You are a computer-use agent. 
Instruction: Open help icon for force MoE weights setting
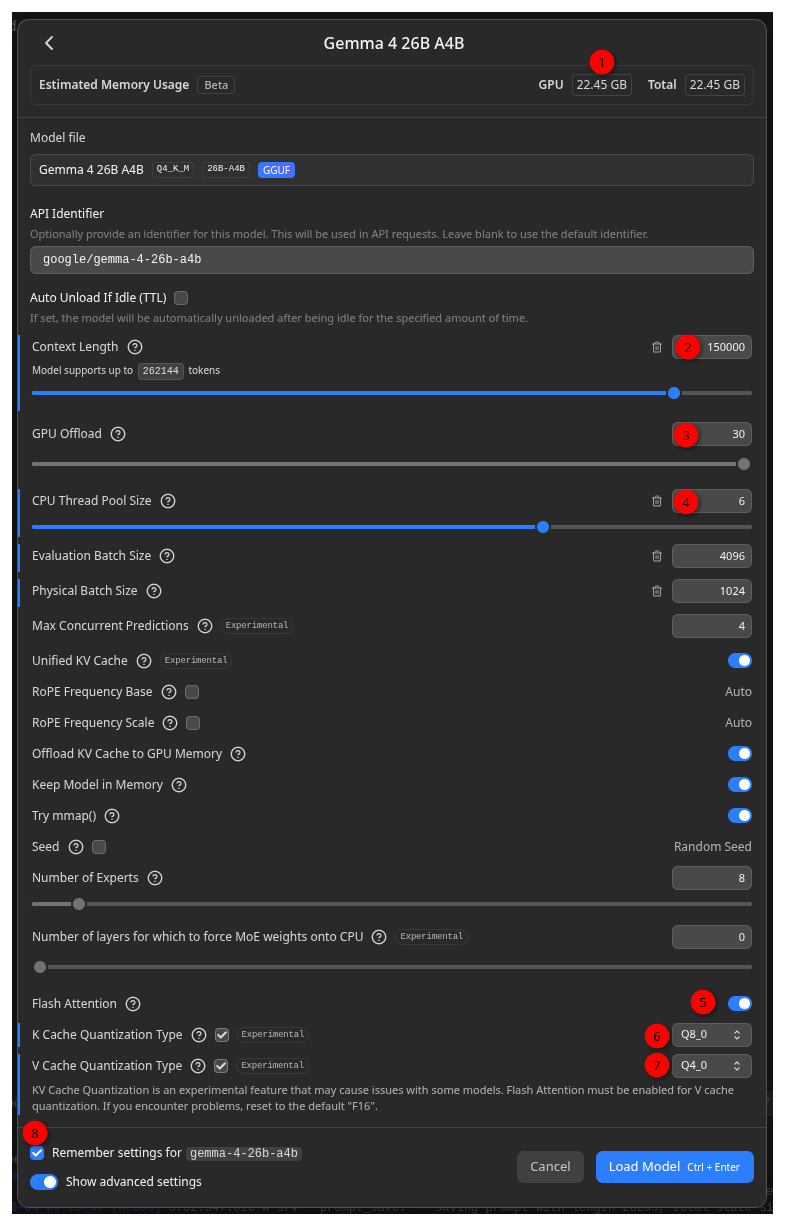(379, 937)
